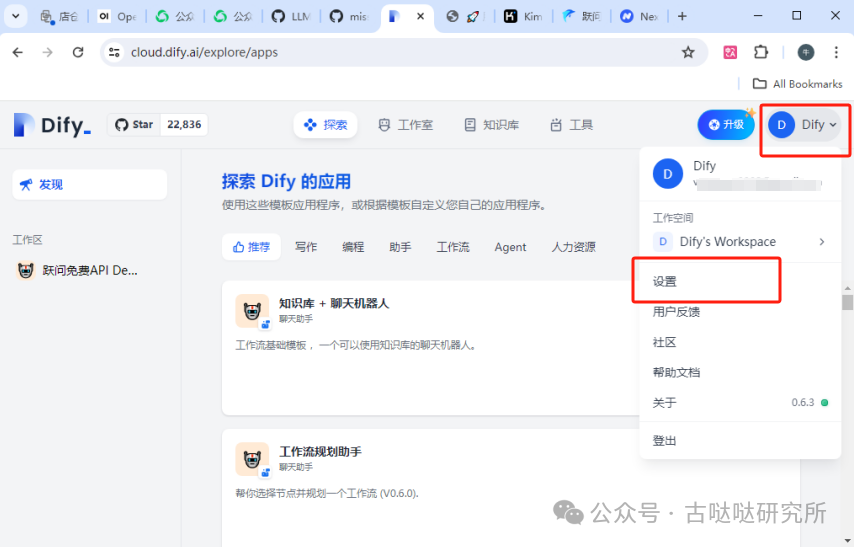The image size is (854, 547).
Task: Click the browser forward arrow
Action: coord(48,52)
